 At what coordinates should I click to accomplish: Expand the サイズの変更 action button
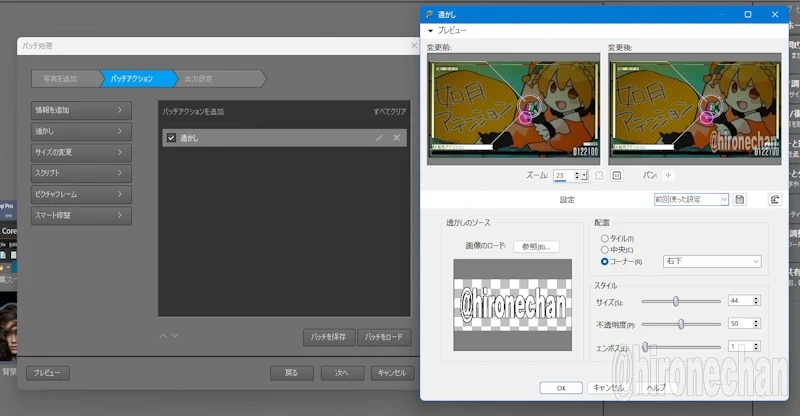[81, 153]
